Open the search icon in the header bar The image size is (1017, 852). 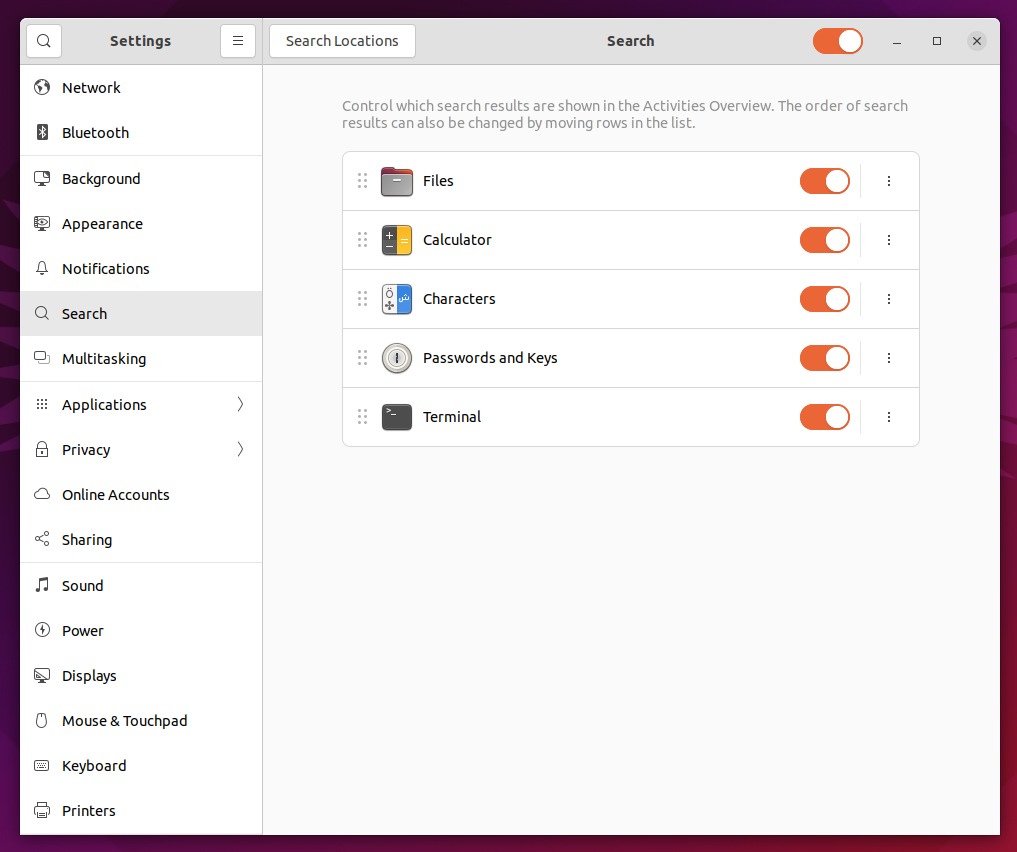(x=43, y=41)
